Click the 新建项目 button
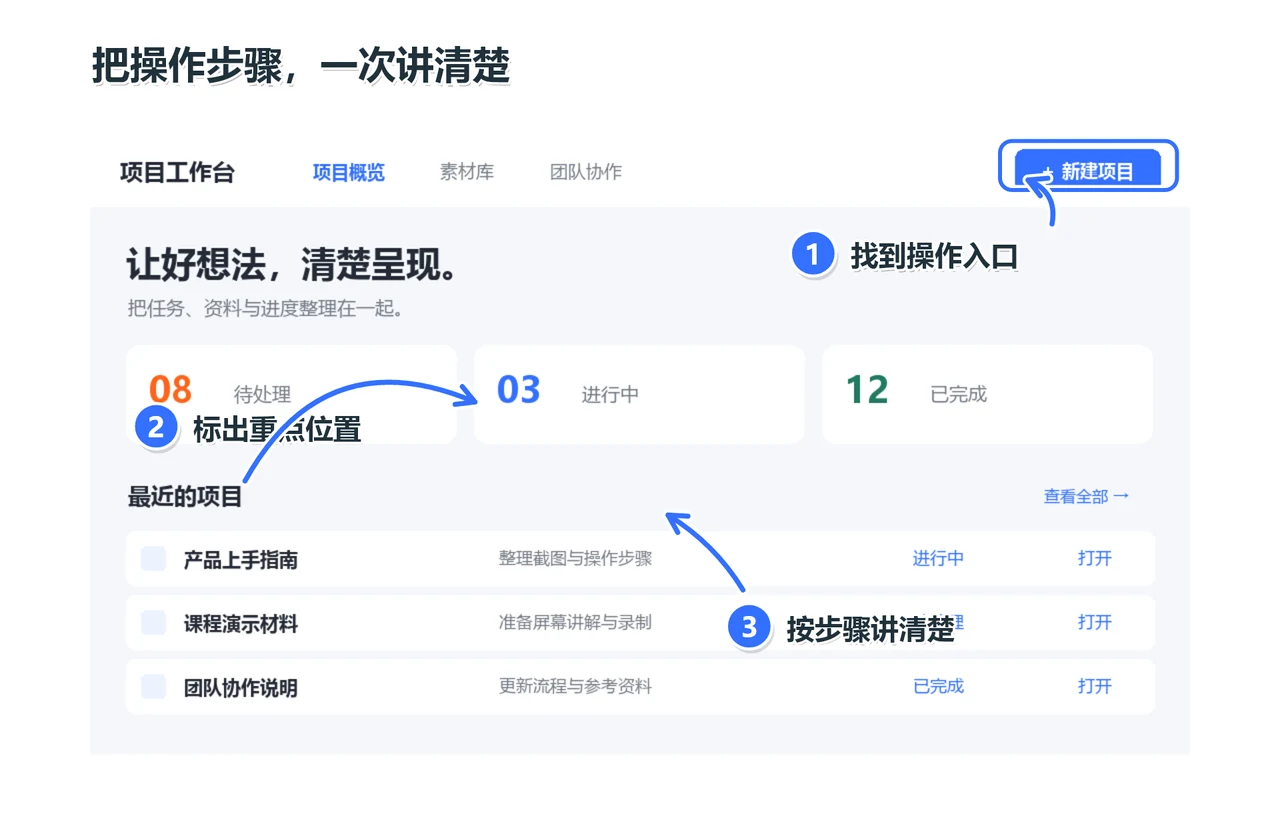The image size is (1280, 820). (x=1088, y=169)
